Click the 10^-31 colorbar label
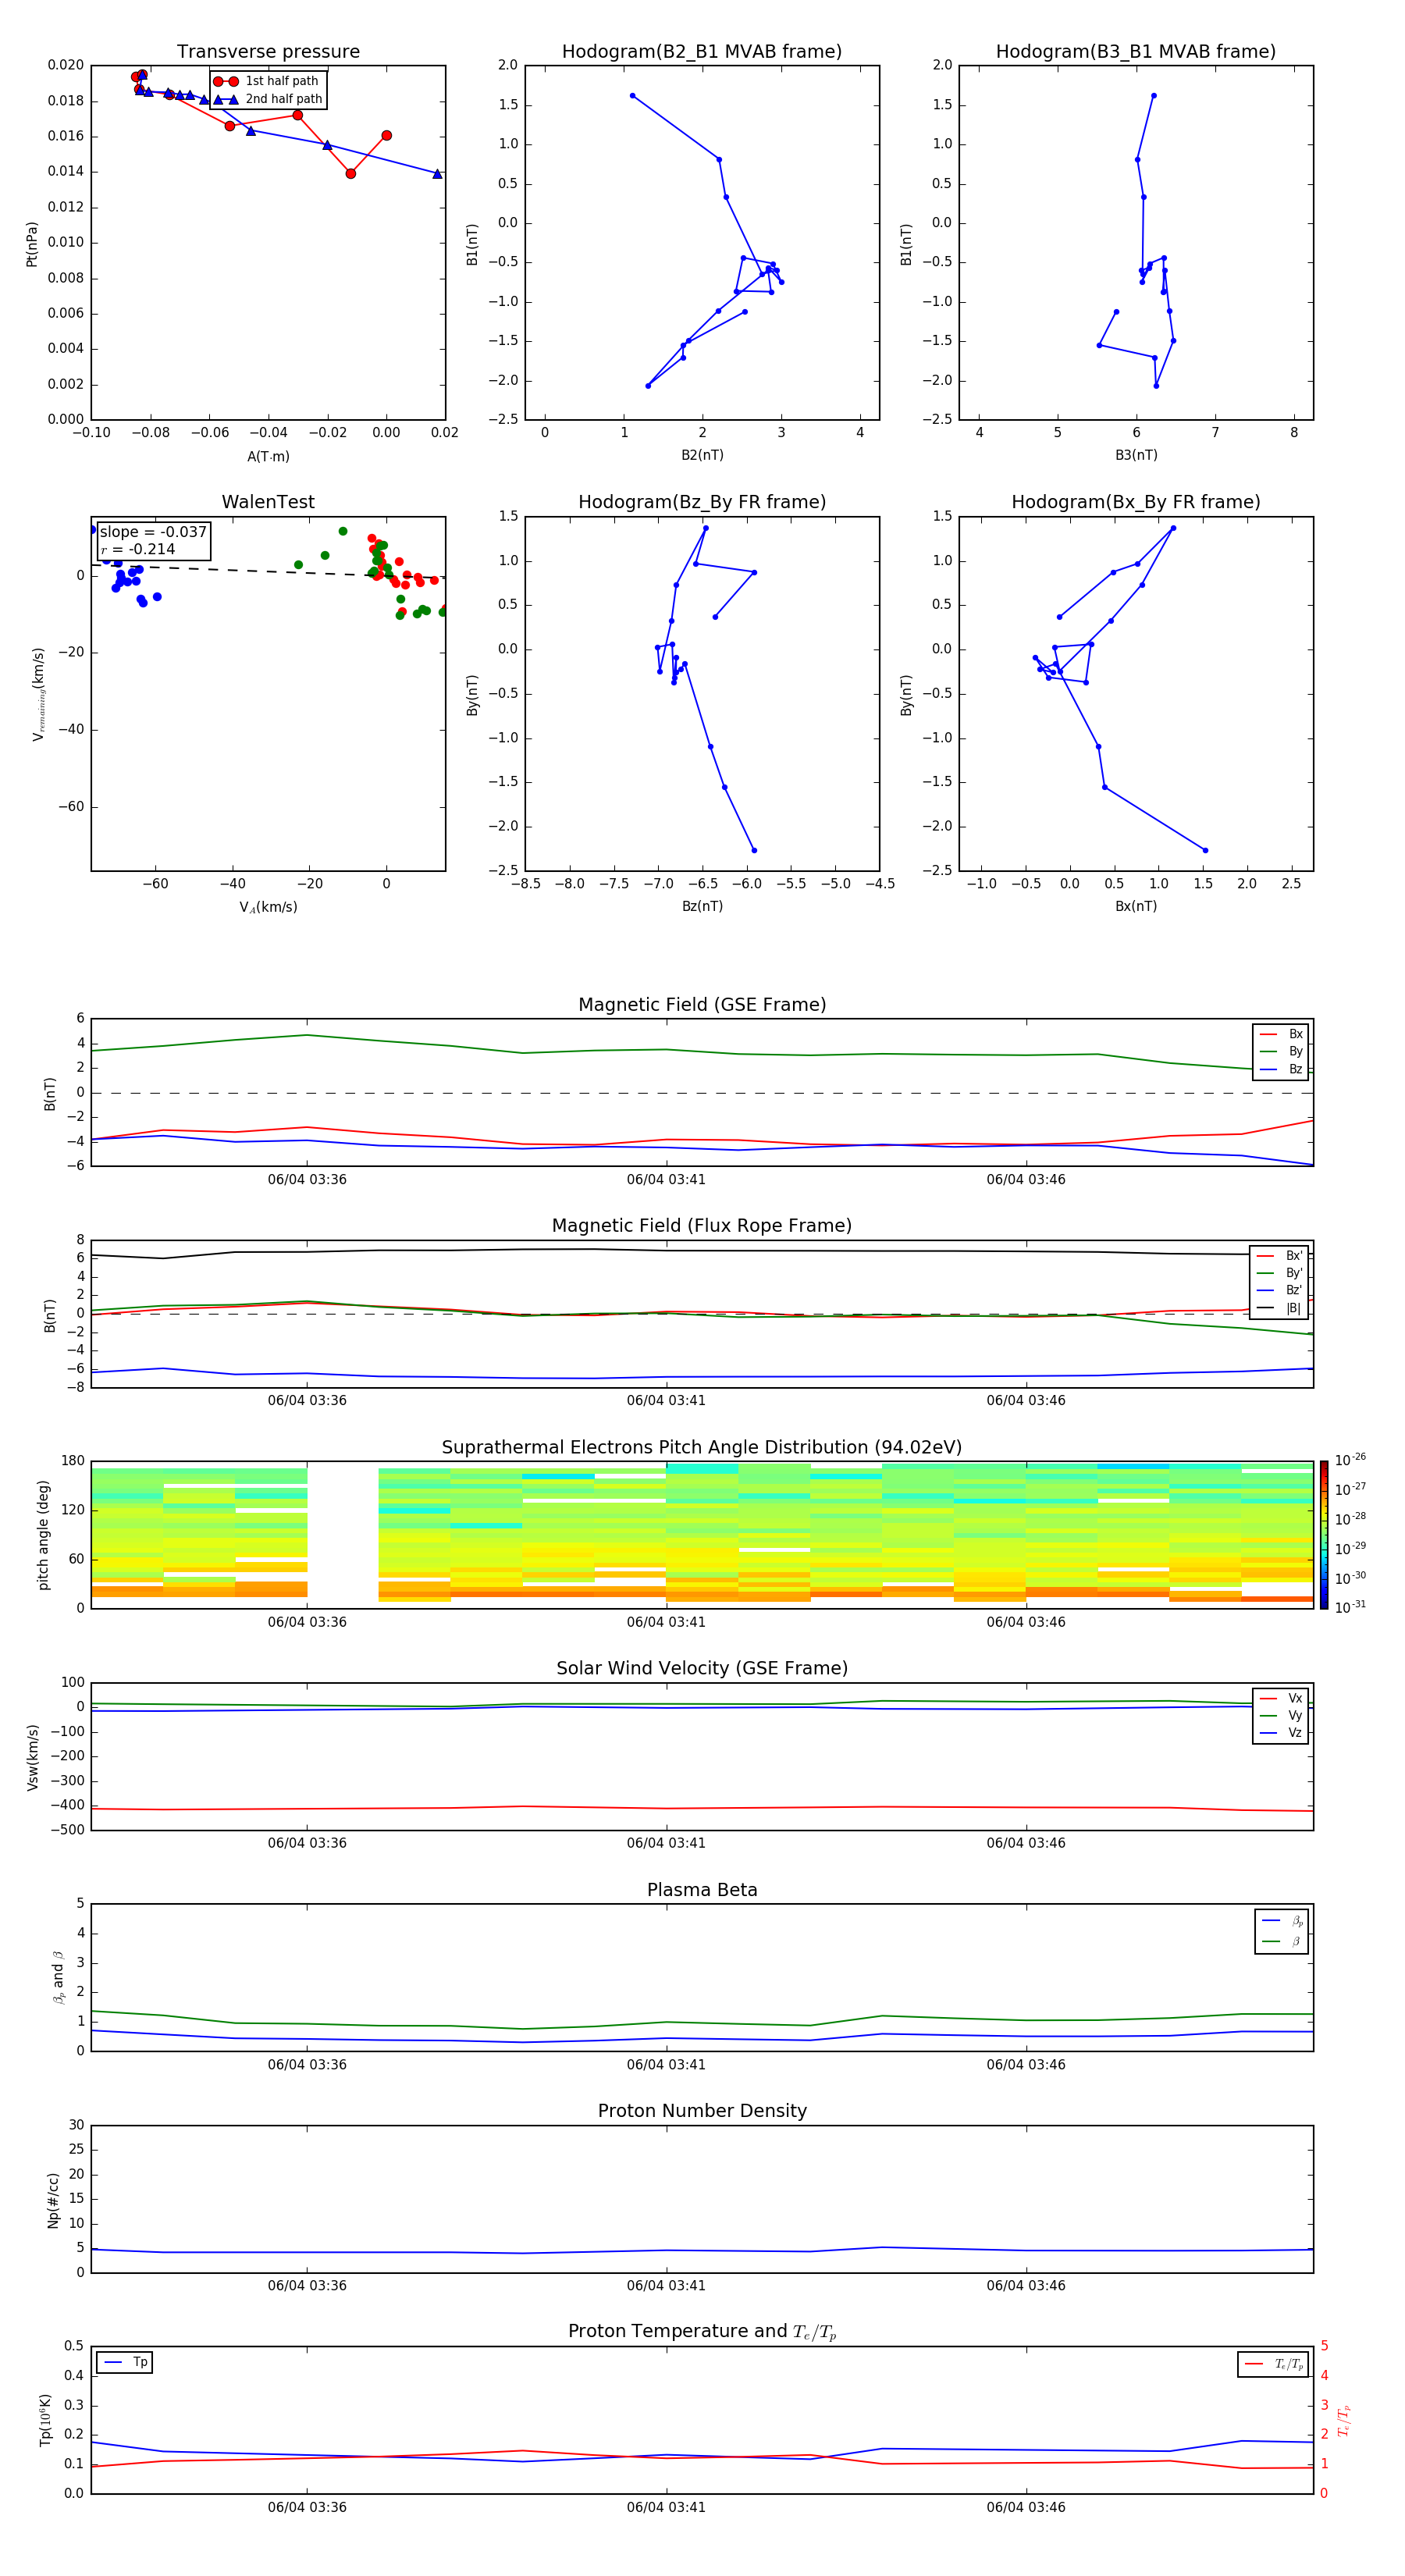The height and width of the screenshot is (2576, 1405). click(1350, 1607)
